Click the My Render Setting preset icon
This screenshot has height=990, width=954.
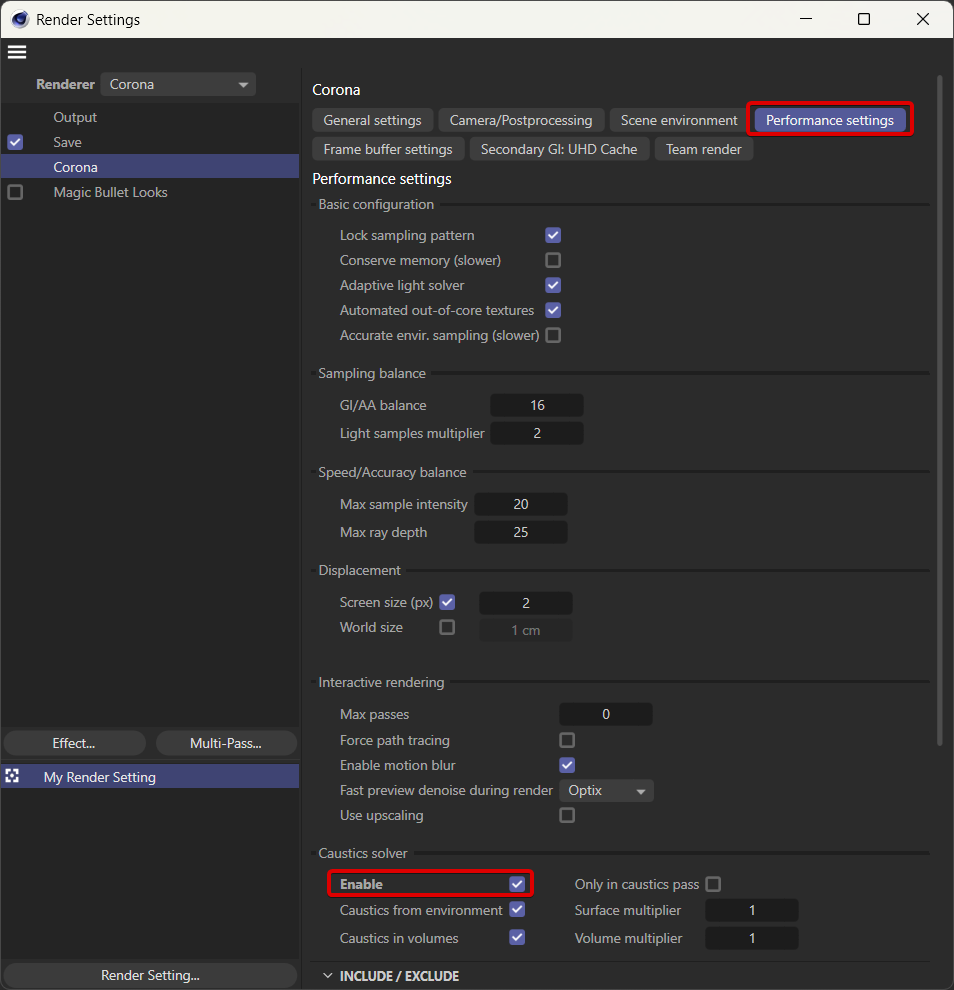13,777
